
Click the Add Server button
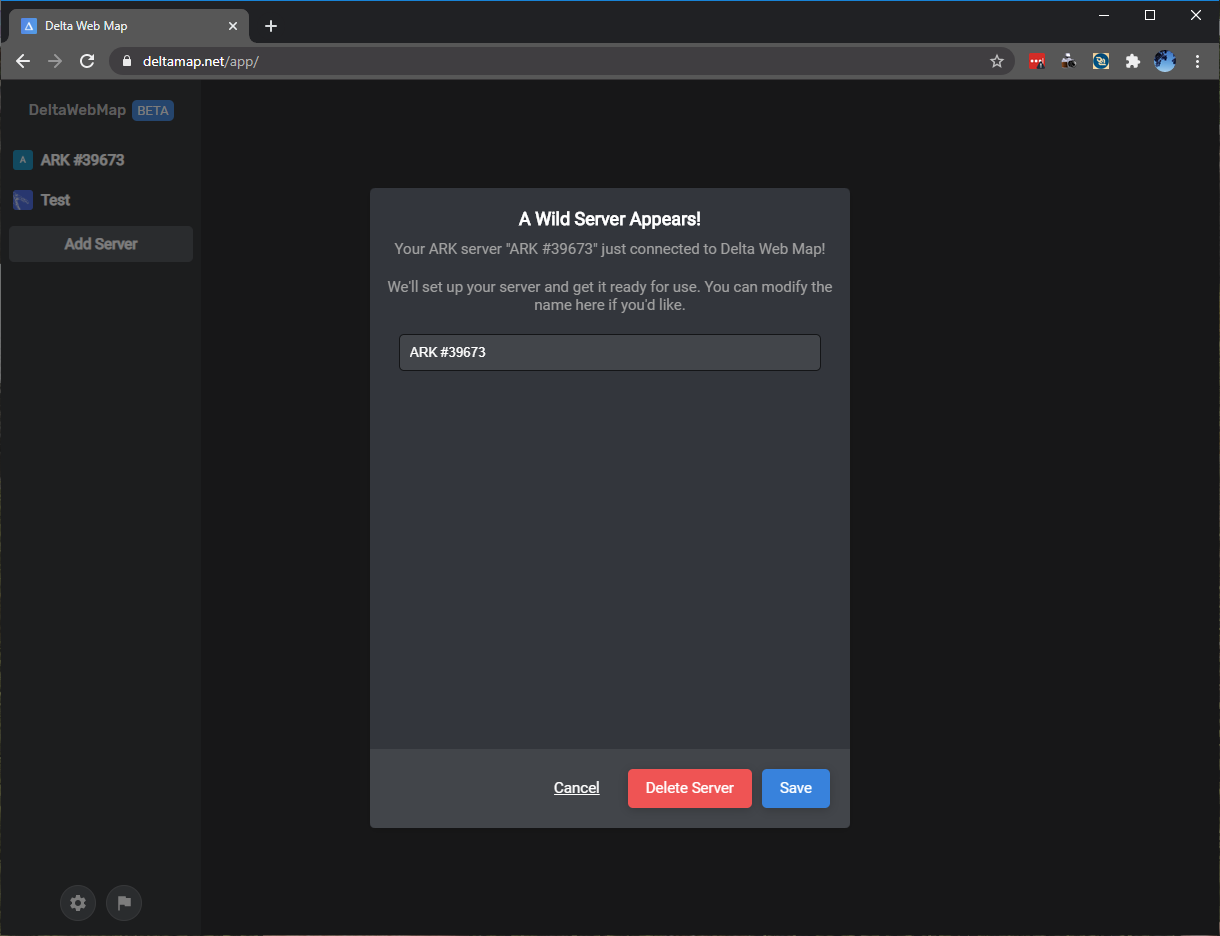tap(101, 244)
